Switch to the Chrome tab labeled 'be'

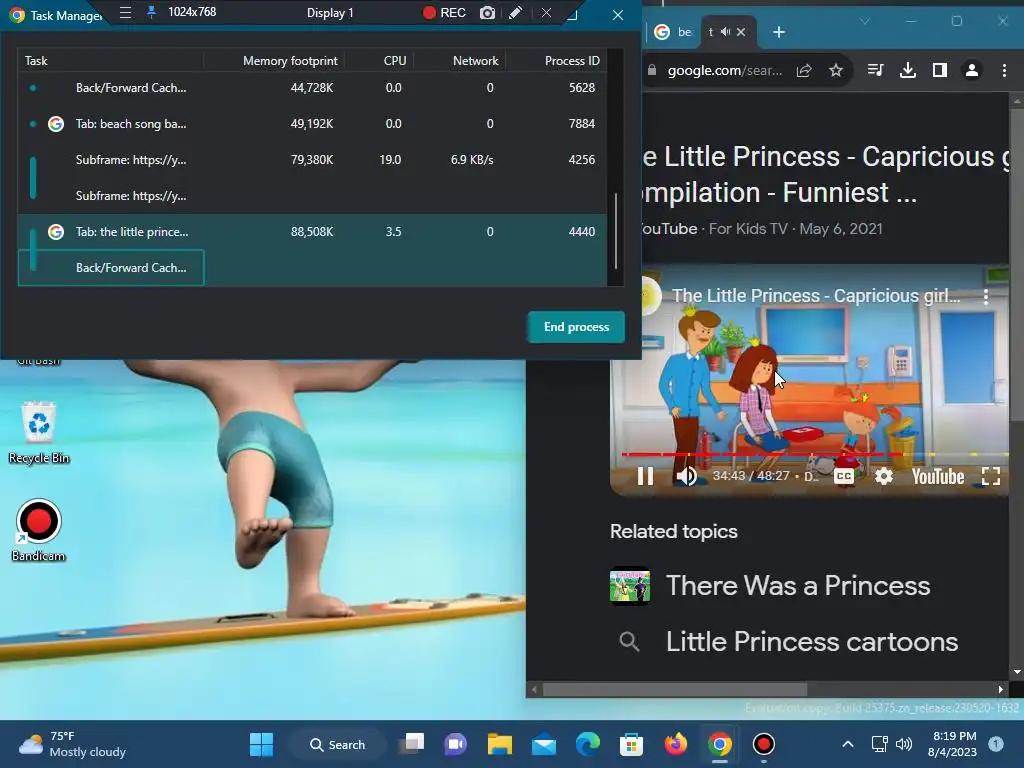tap(673, 31)
